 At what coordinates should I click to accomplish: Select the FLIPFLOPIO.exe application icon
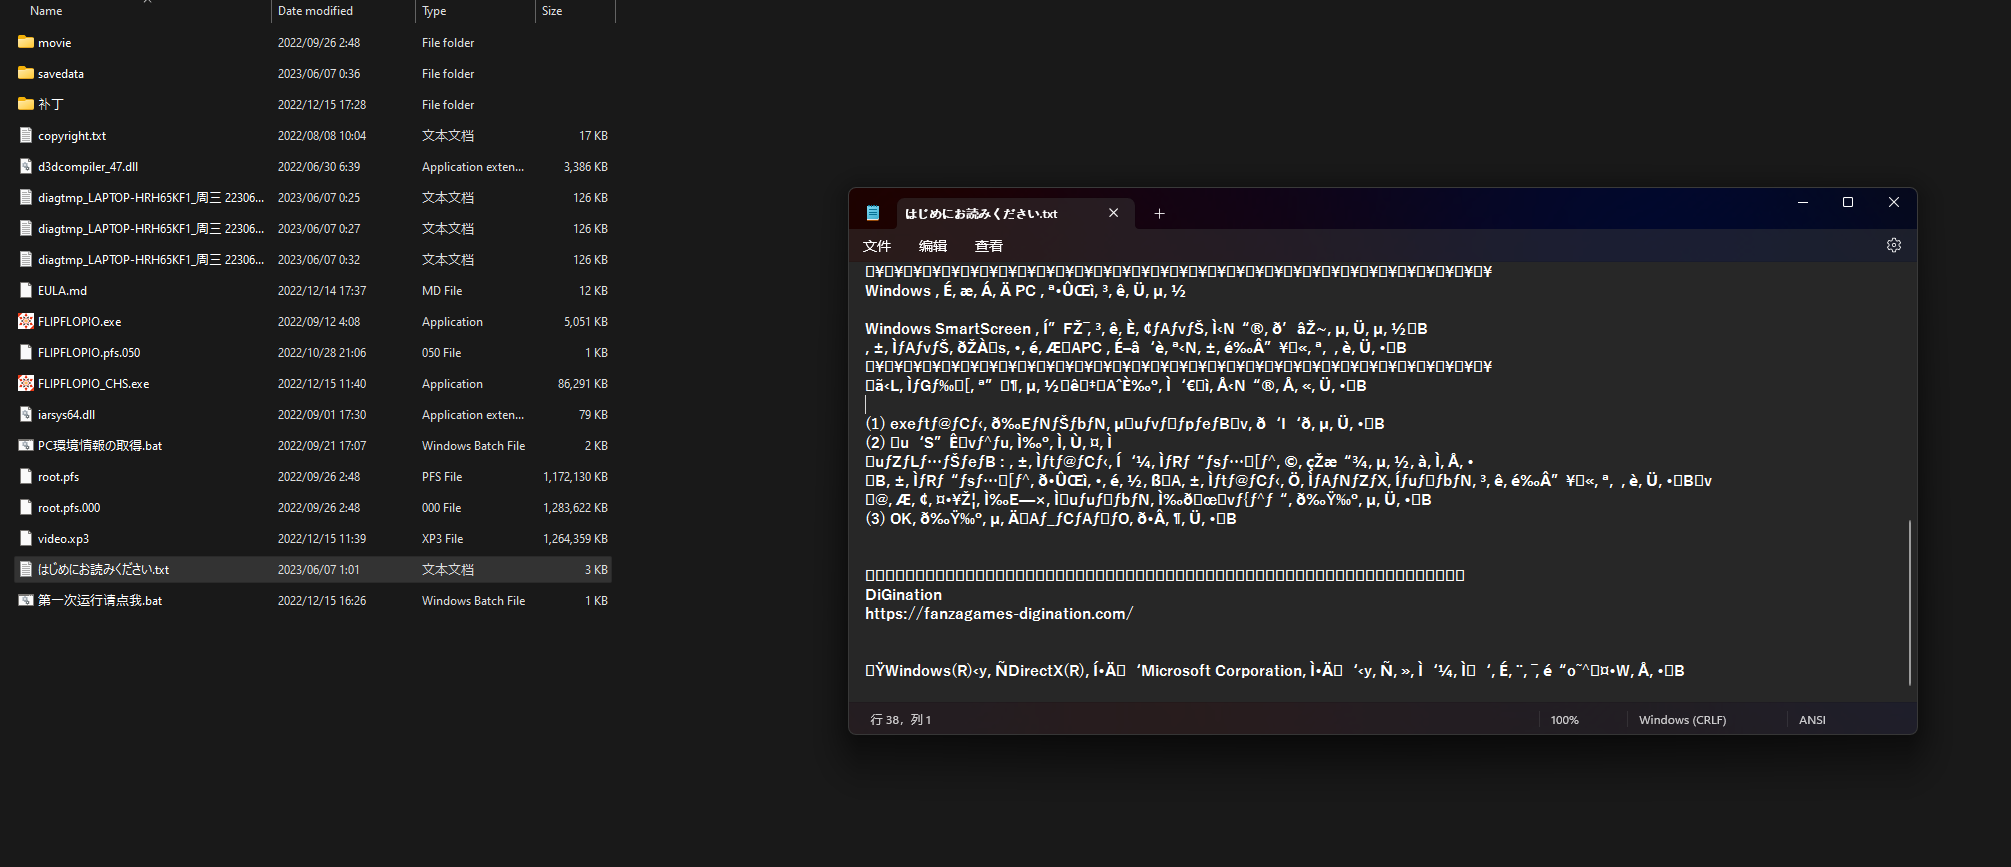coord(26,322)
